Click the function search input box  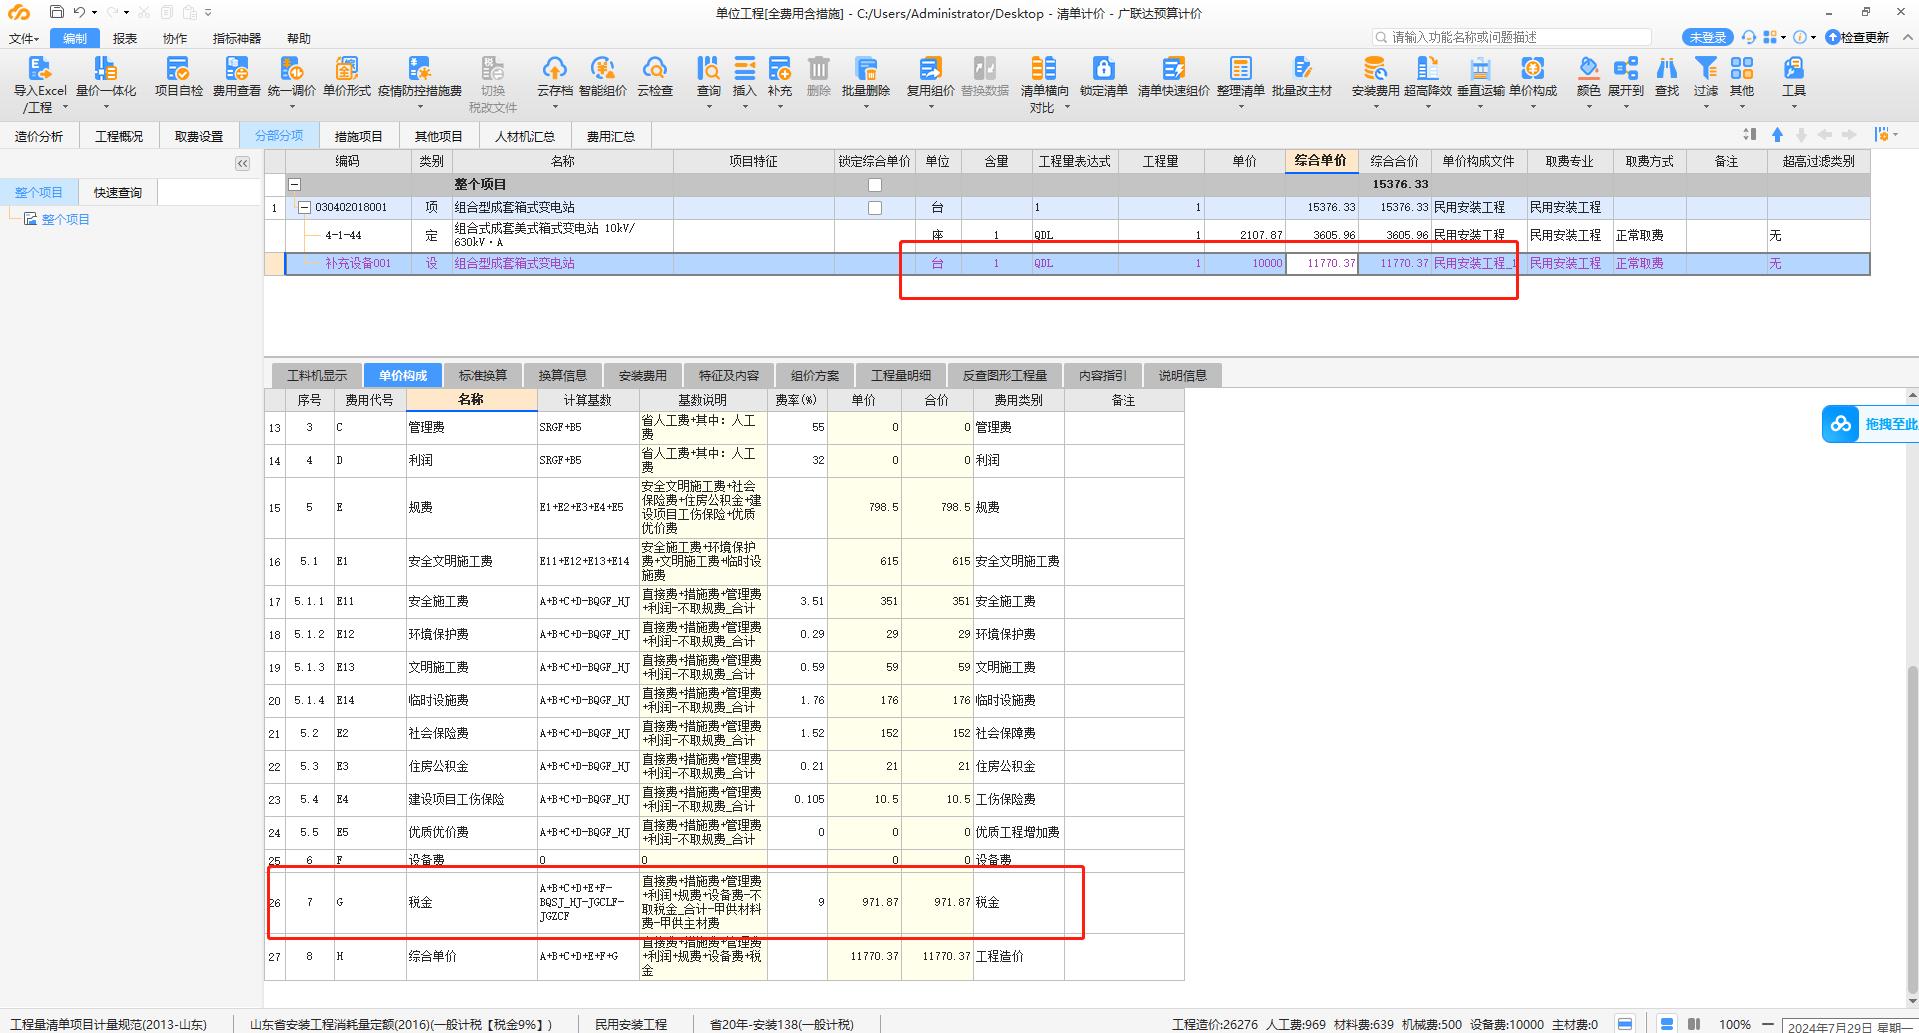pyautogui.click(x=1511, y=37)
